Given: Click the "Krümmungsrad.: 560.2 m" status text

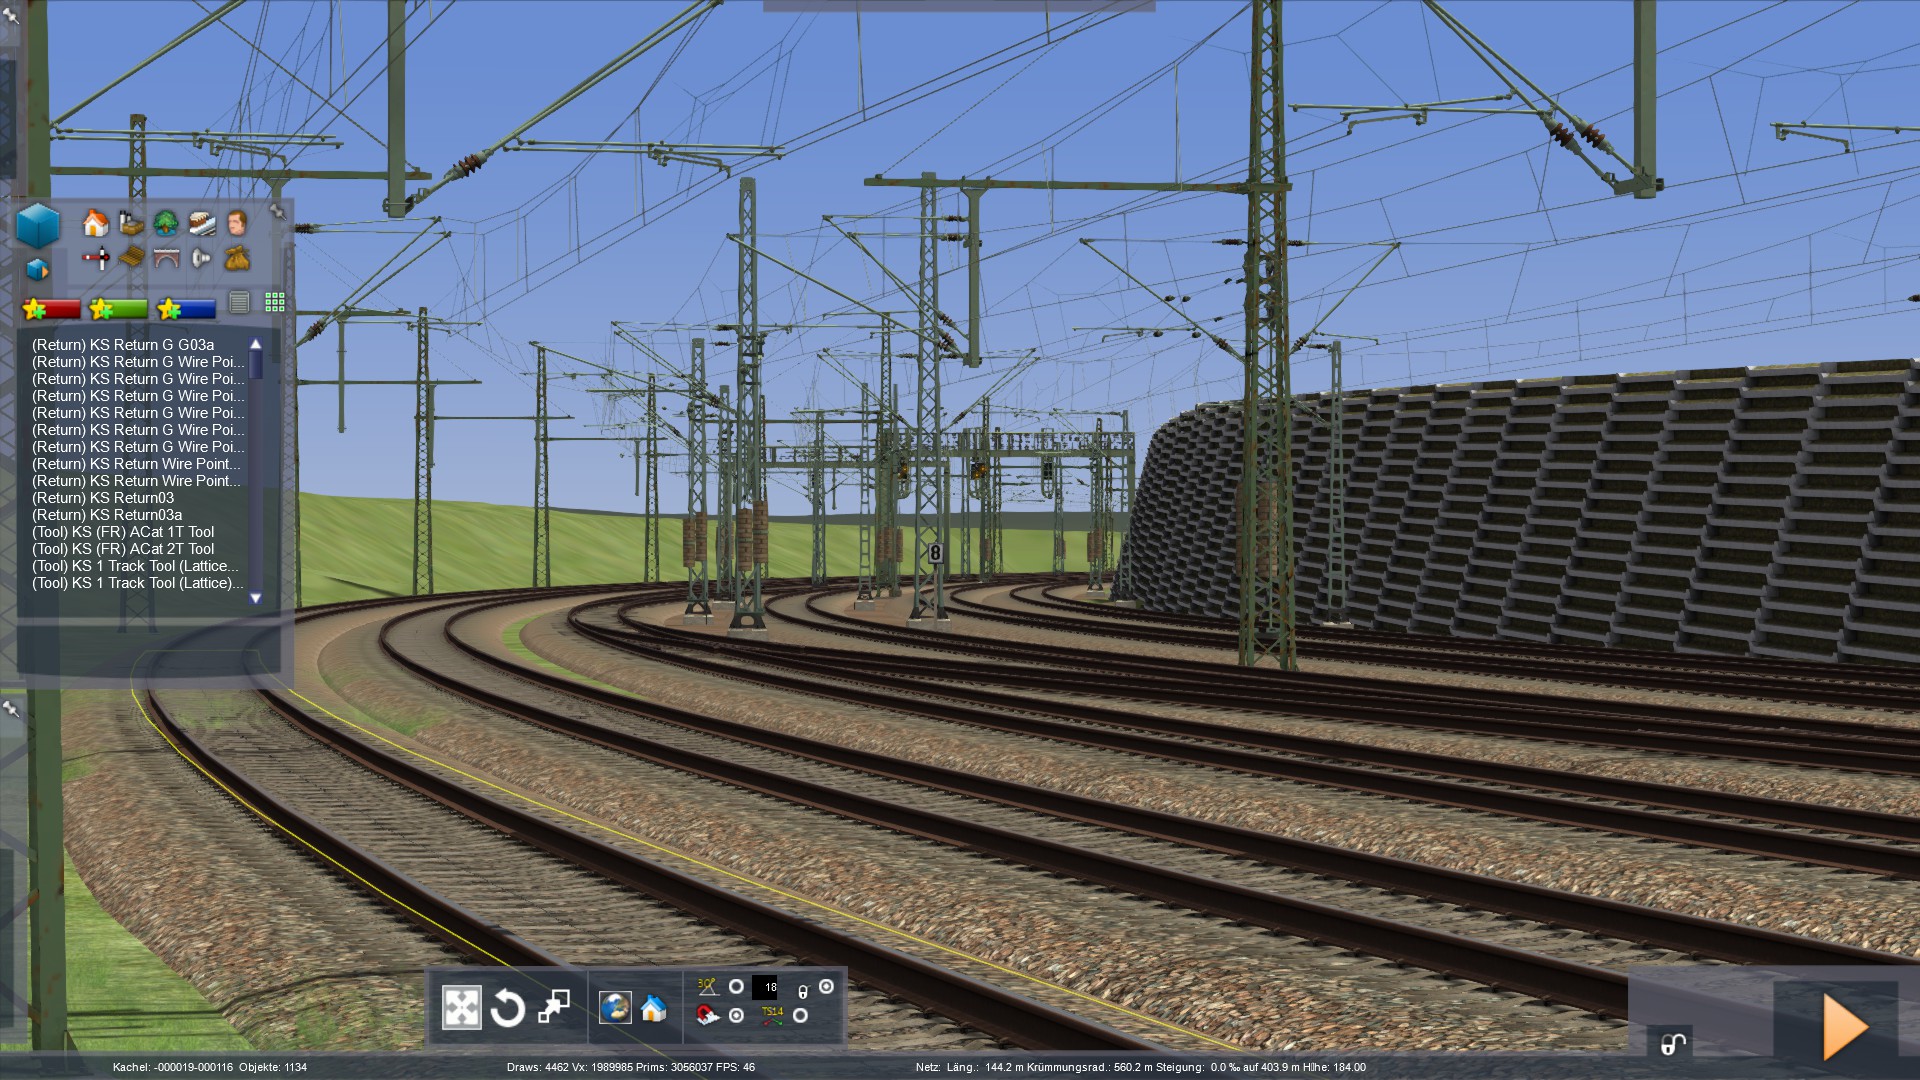Looking at the screenshot, I should [x=1090, y=1068].
